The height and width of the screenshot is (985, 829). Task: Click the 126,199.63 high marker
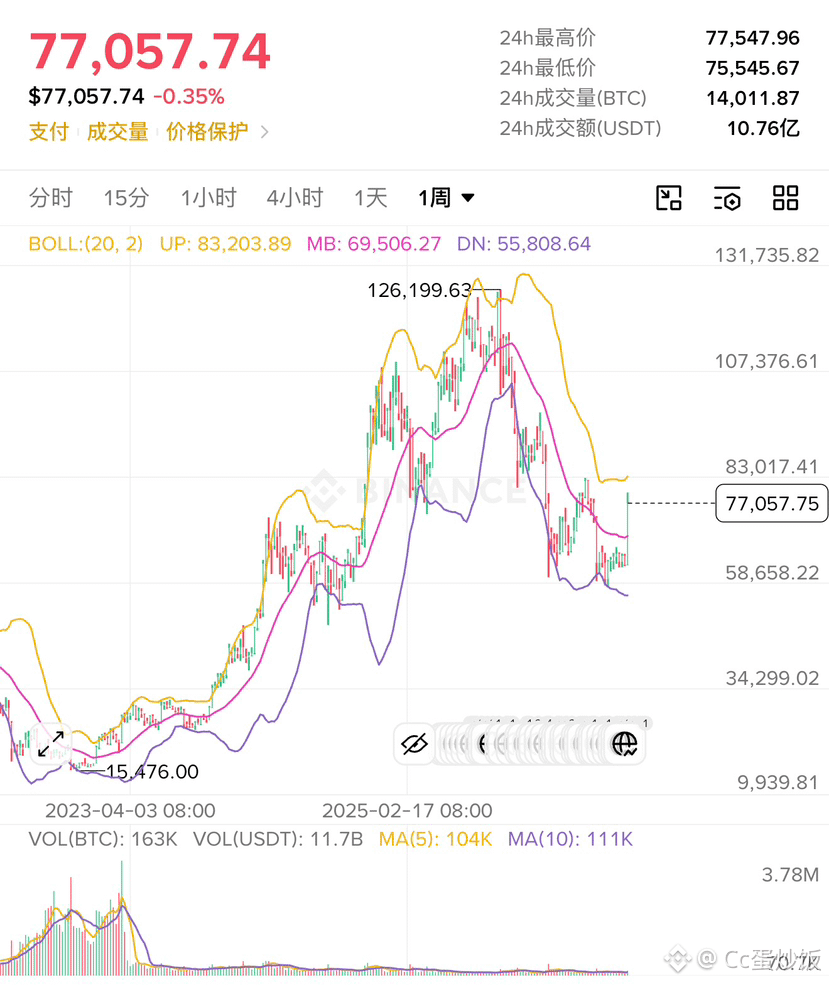coord(420,290)
